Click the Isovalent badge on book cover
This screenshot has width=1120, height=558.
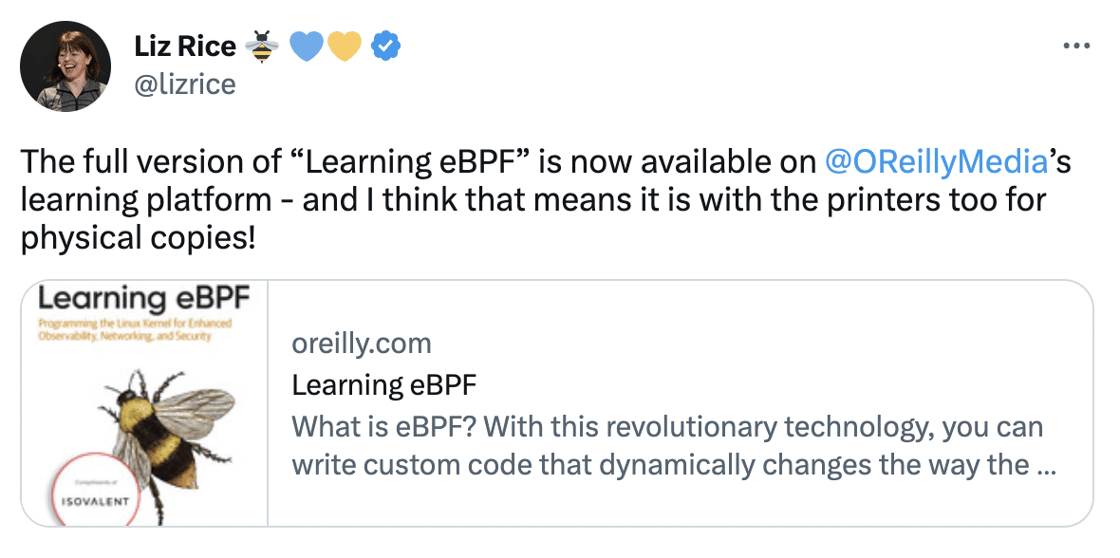coord(94,493)
